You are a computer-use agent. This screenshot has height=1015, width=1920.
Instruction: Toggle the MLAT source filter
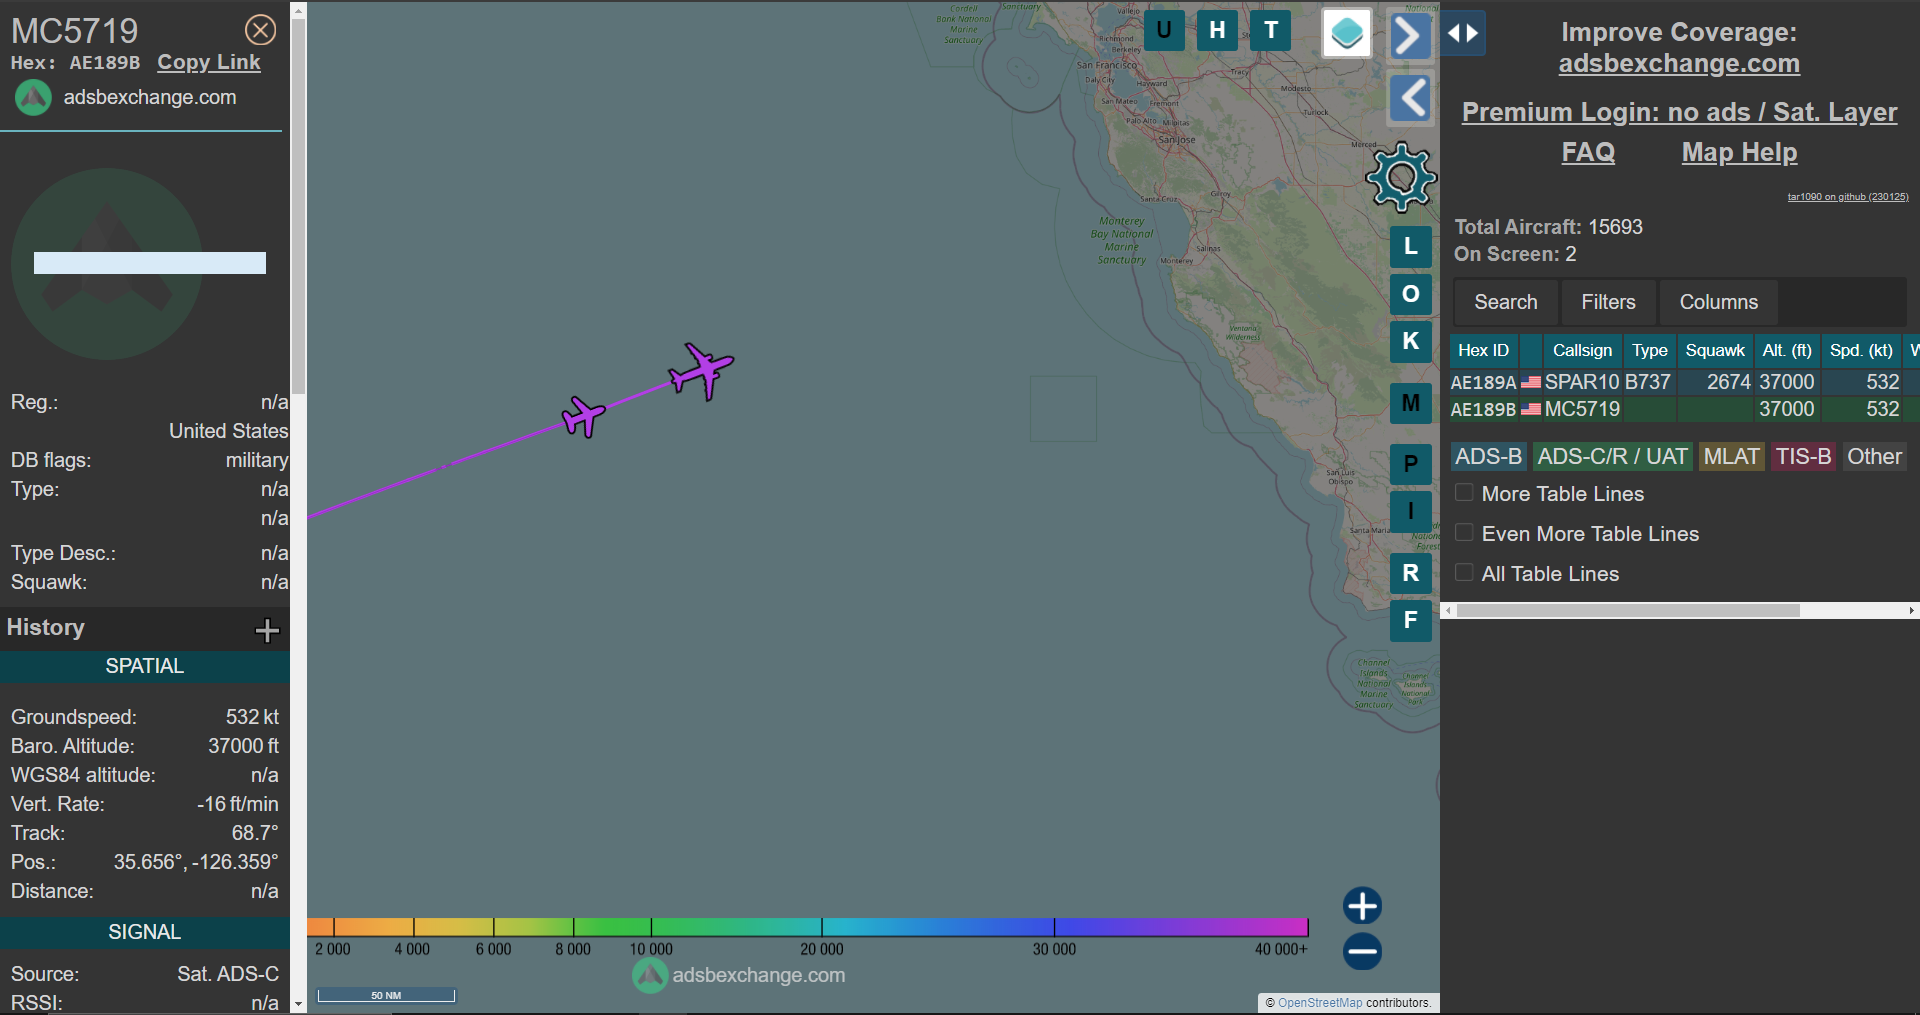point(1731,457)
